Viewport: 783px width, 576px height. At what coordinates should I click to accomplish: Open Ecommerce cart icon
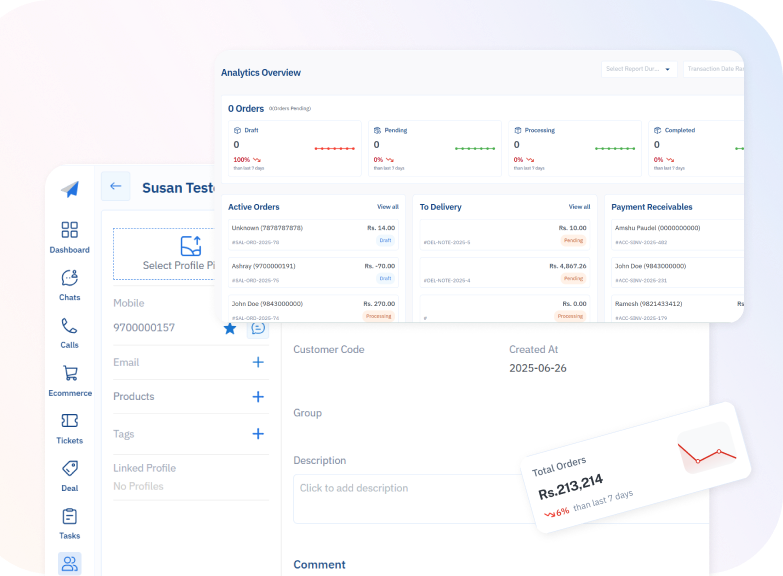(x=69, y=379)
